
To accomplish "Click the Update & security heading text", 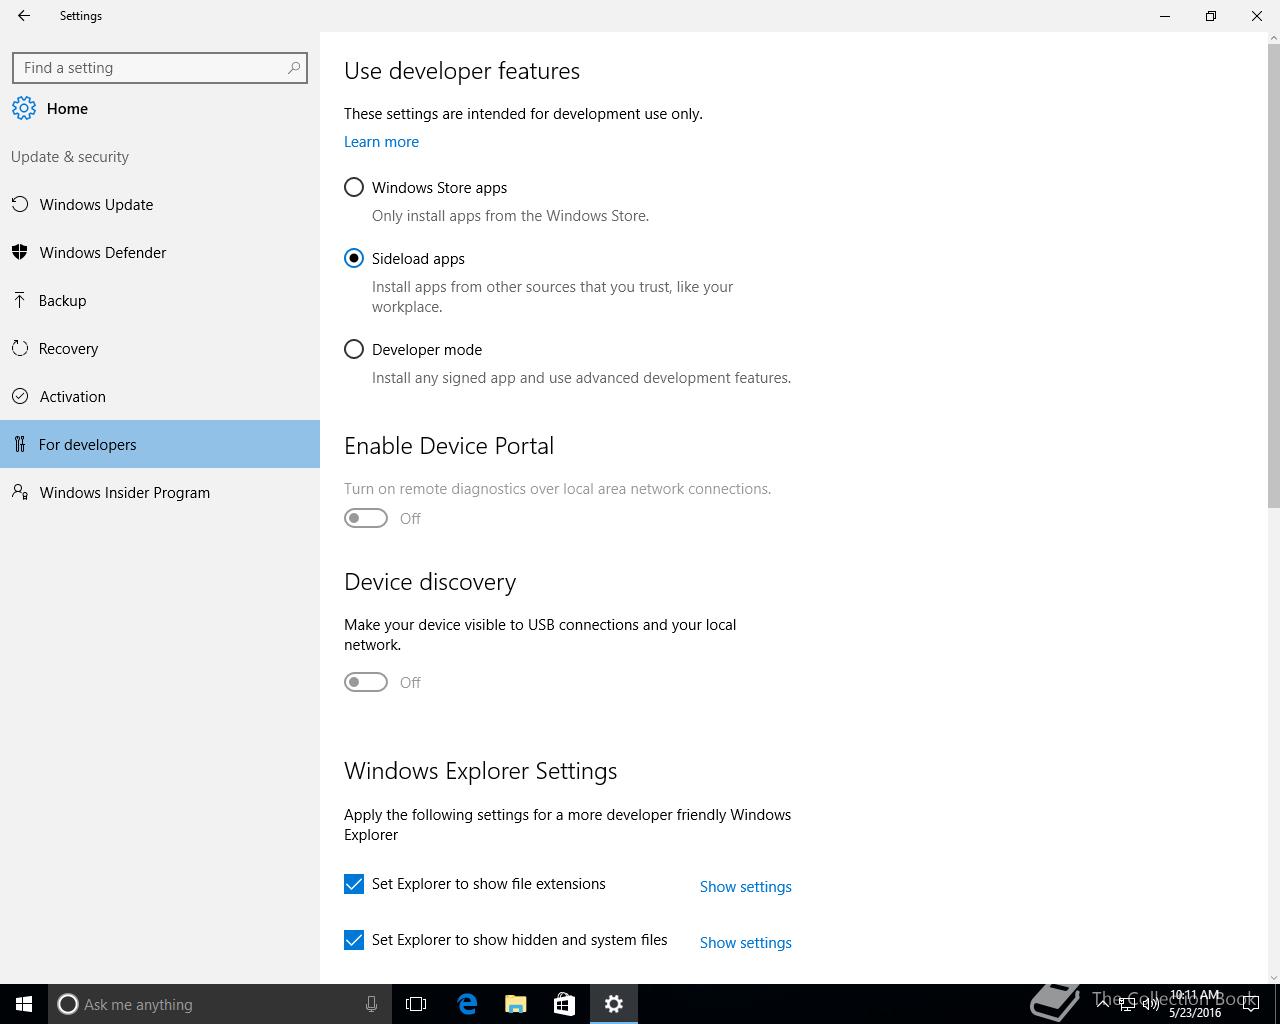I will 70,157.
